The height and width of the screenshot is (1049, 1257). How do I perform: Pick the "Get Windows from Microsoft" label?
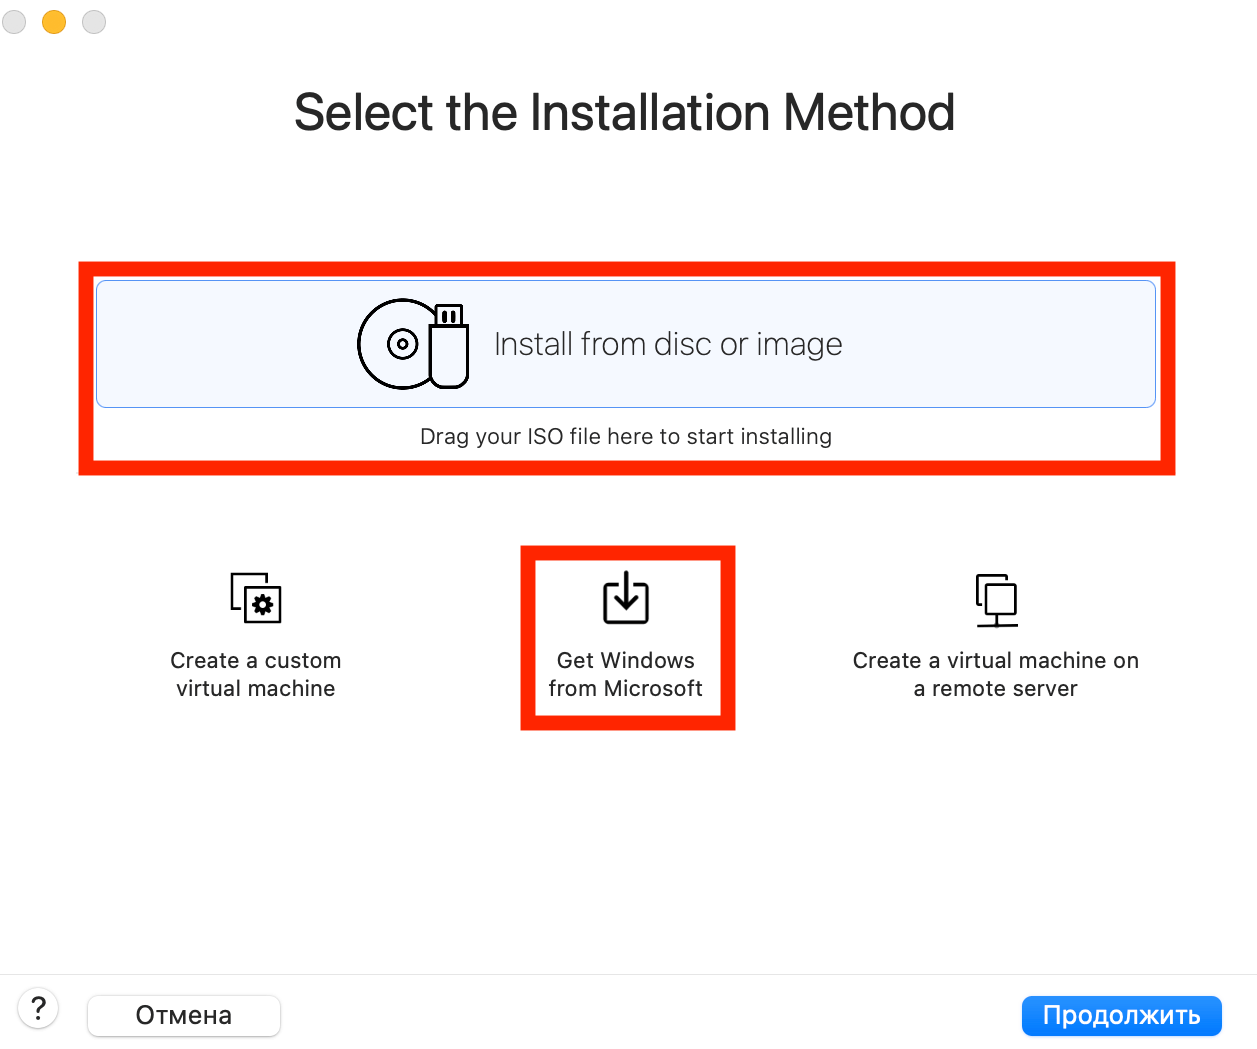626,674
